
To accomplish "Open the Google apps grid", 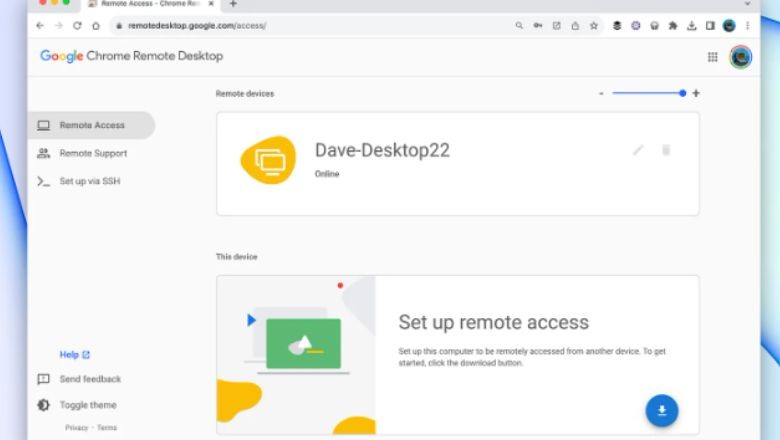I will 713,57.
